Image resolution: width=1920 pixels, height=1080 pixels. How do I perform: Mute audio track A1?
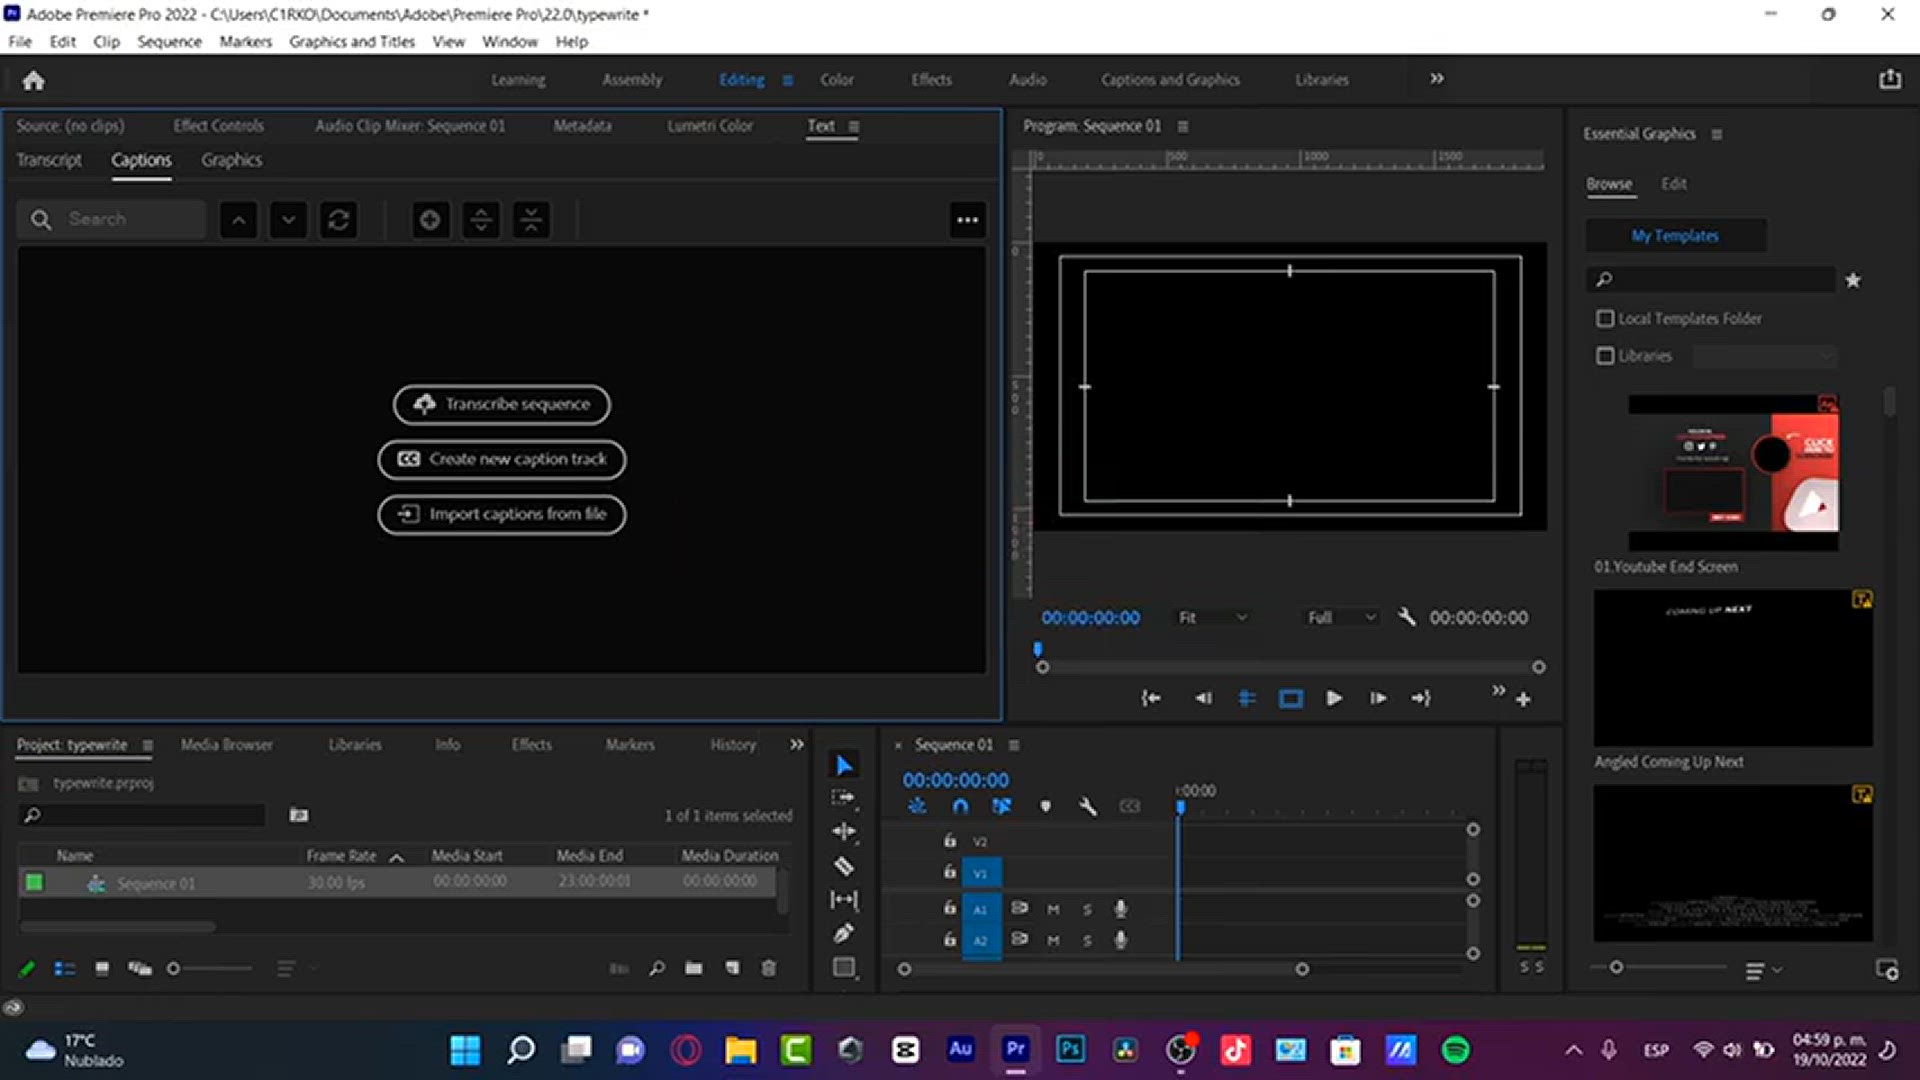pos(1053,909)
